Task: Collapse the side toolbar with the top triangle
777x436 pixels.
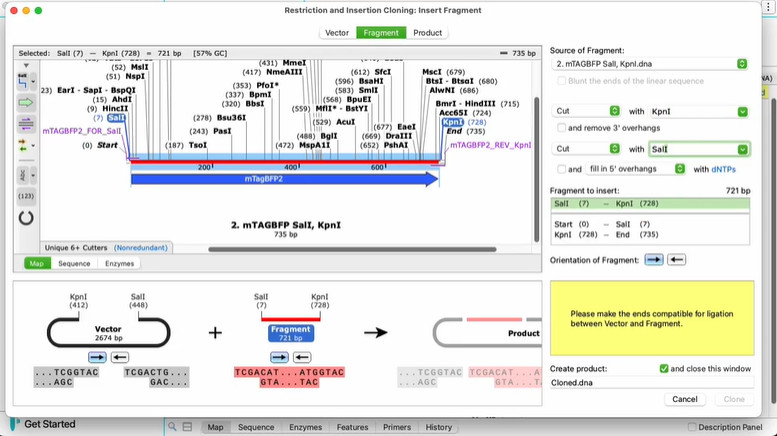Action: coord(26,65)
